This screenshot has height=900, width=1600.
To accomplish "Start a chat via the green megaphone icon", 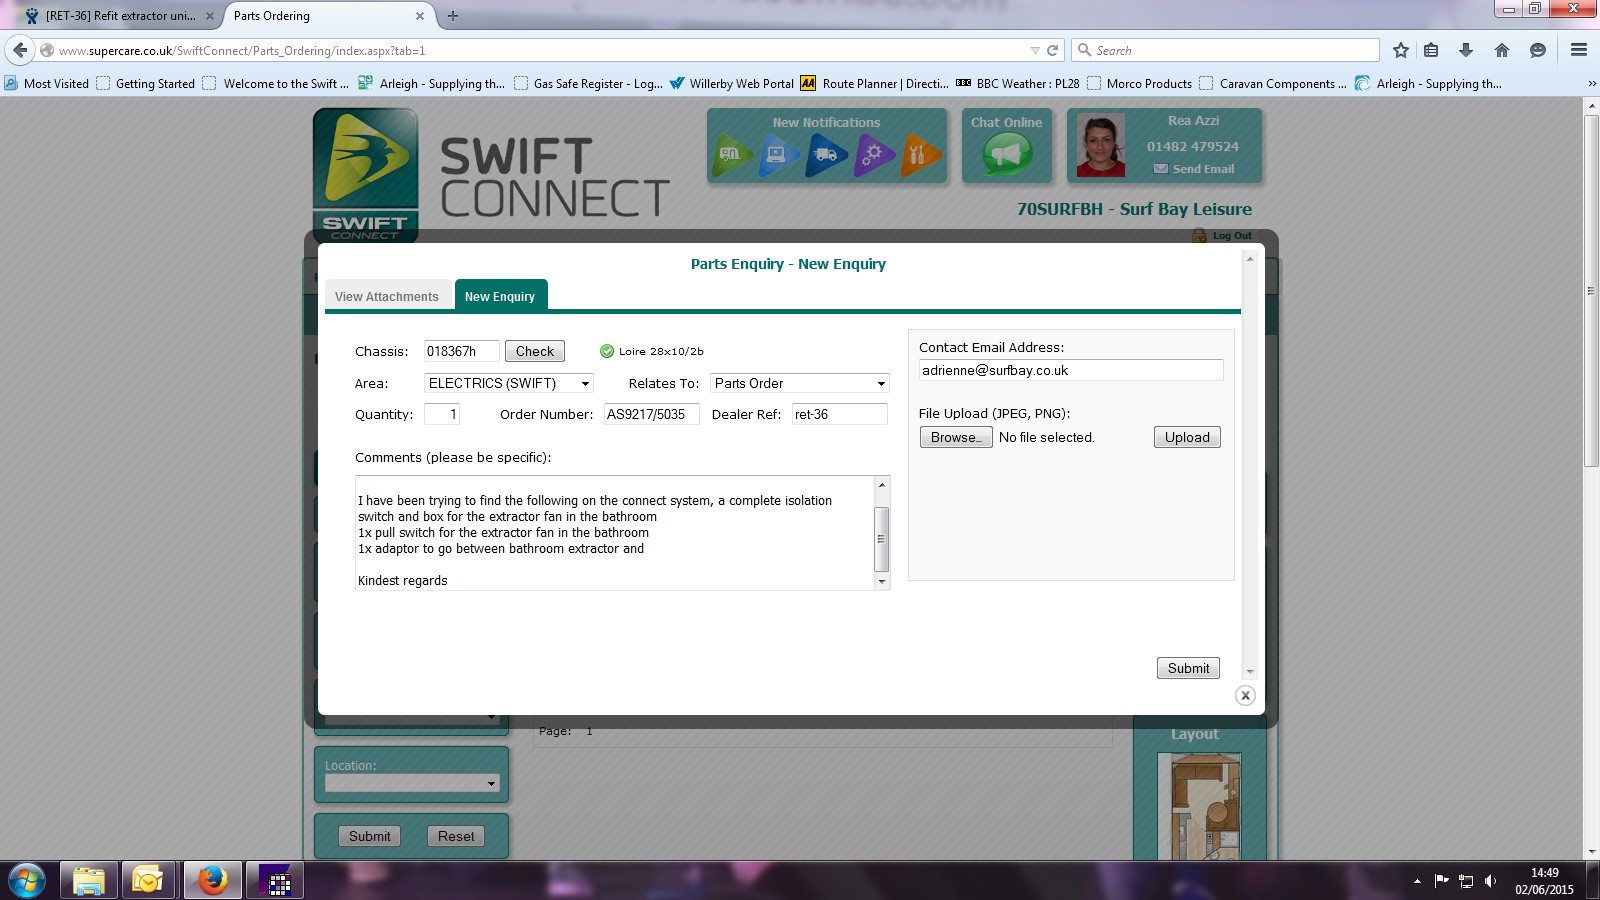I will click(1007, 154).
